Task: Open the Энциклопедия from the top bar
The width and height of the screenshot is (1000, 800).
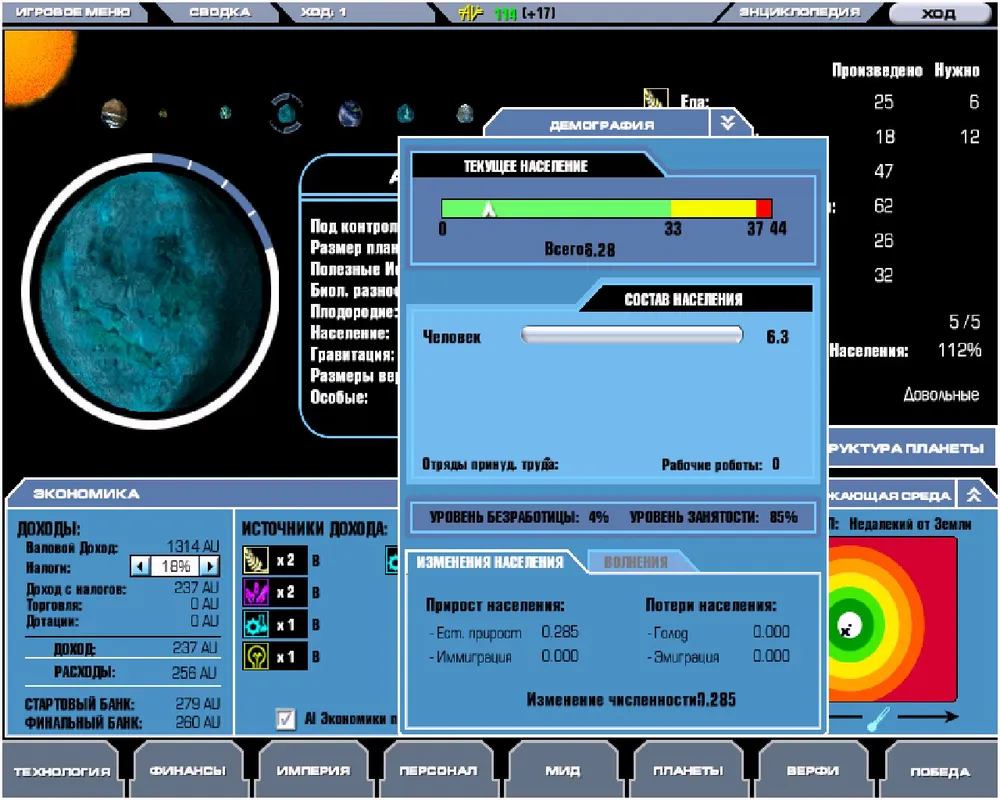Action: (x=799, y=13)
